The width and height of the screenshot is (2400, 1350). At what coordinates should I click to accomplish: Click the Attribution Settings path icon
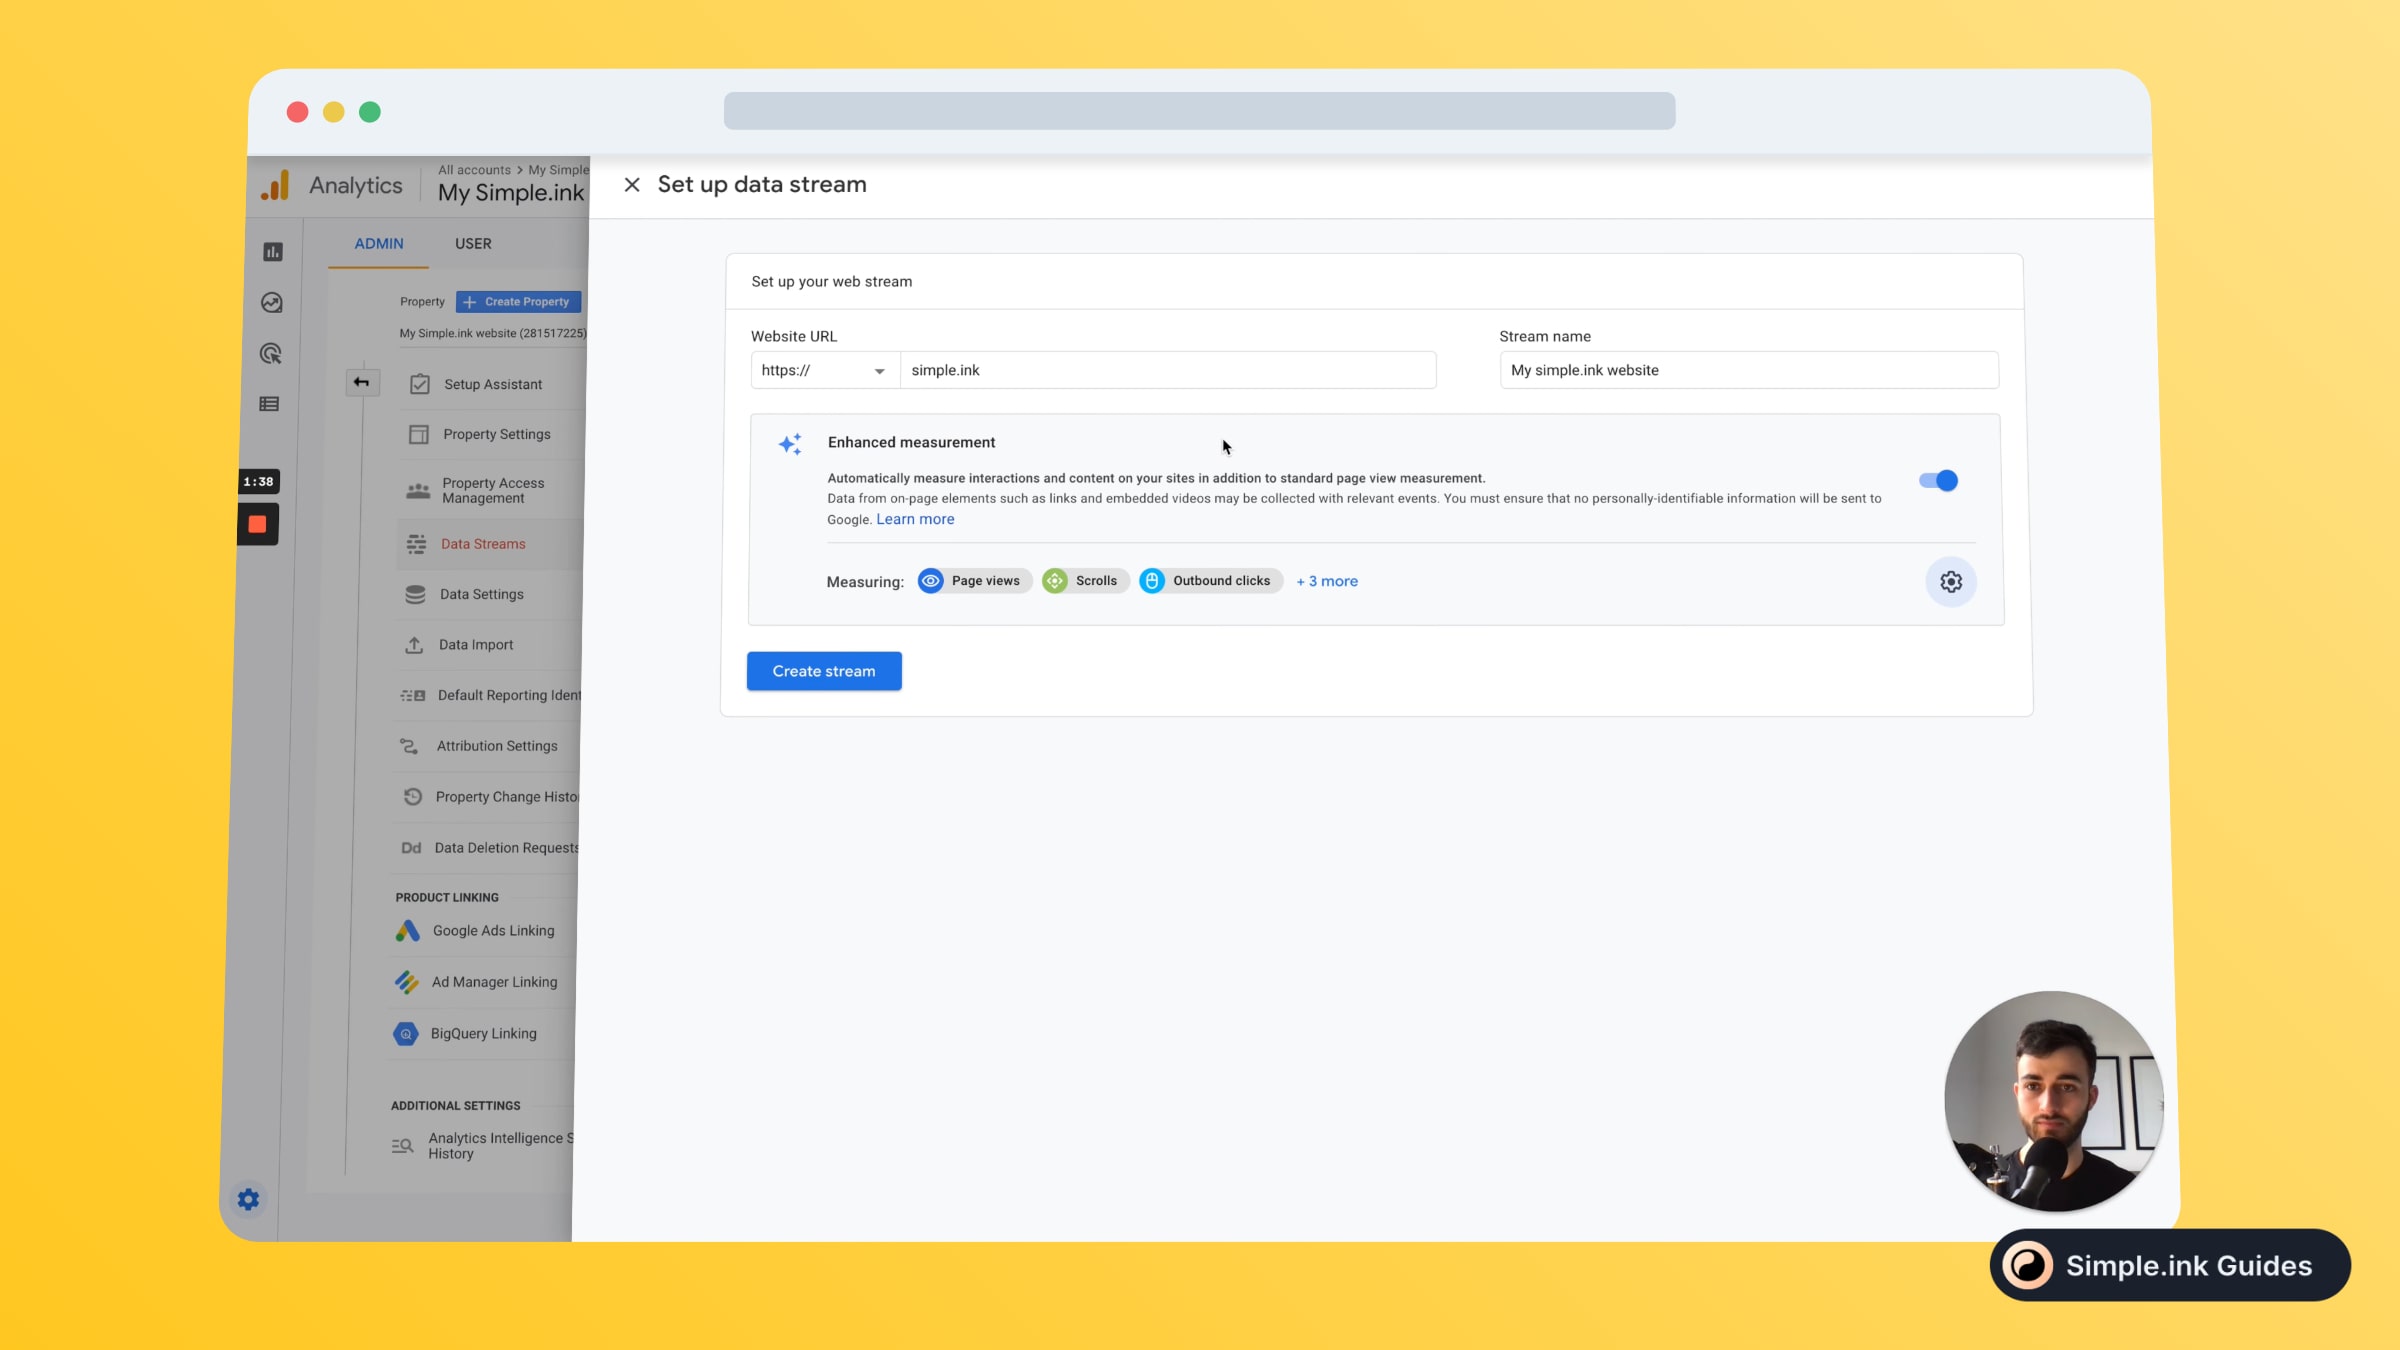[409, 747]
